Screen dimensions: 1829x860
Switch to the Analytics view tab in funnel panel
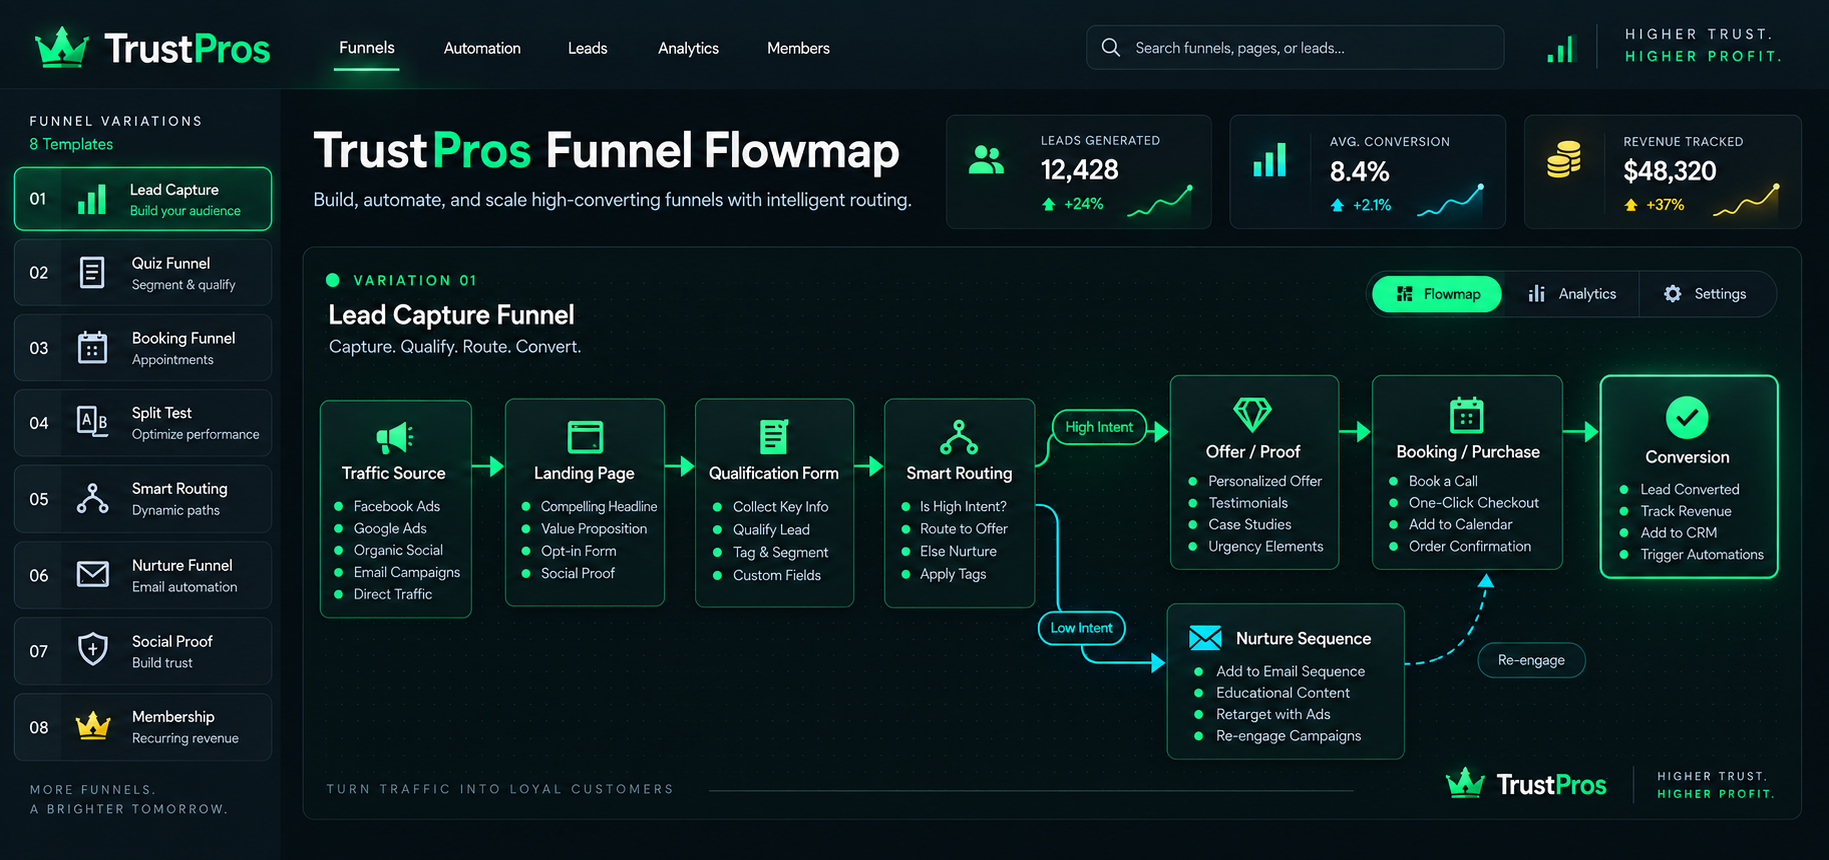point(1572,294)
